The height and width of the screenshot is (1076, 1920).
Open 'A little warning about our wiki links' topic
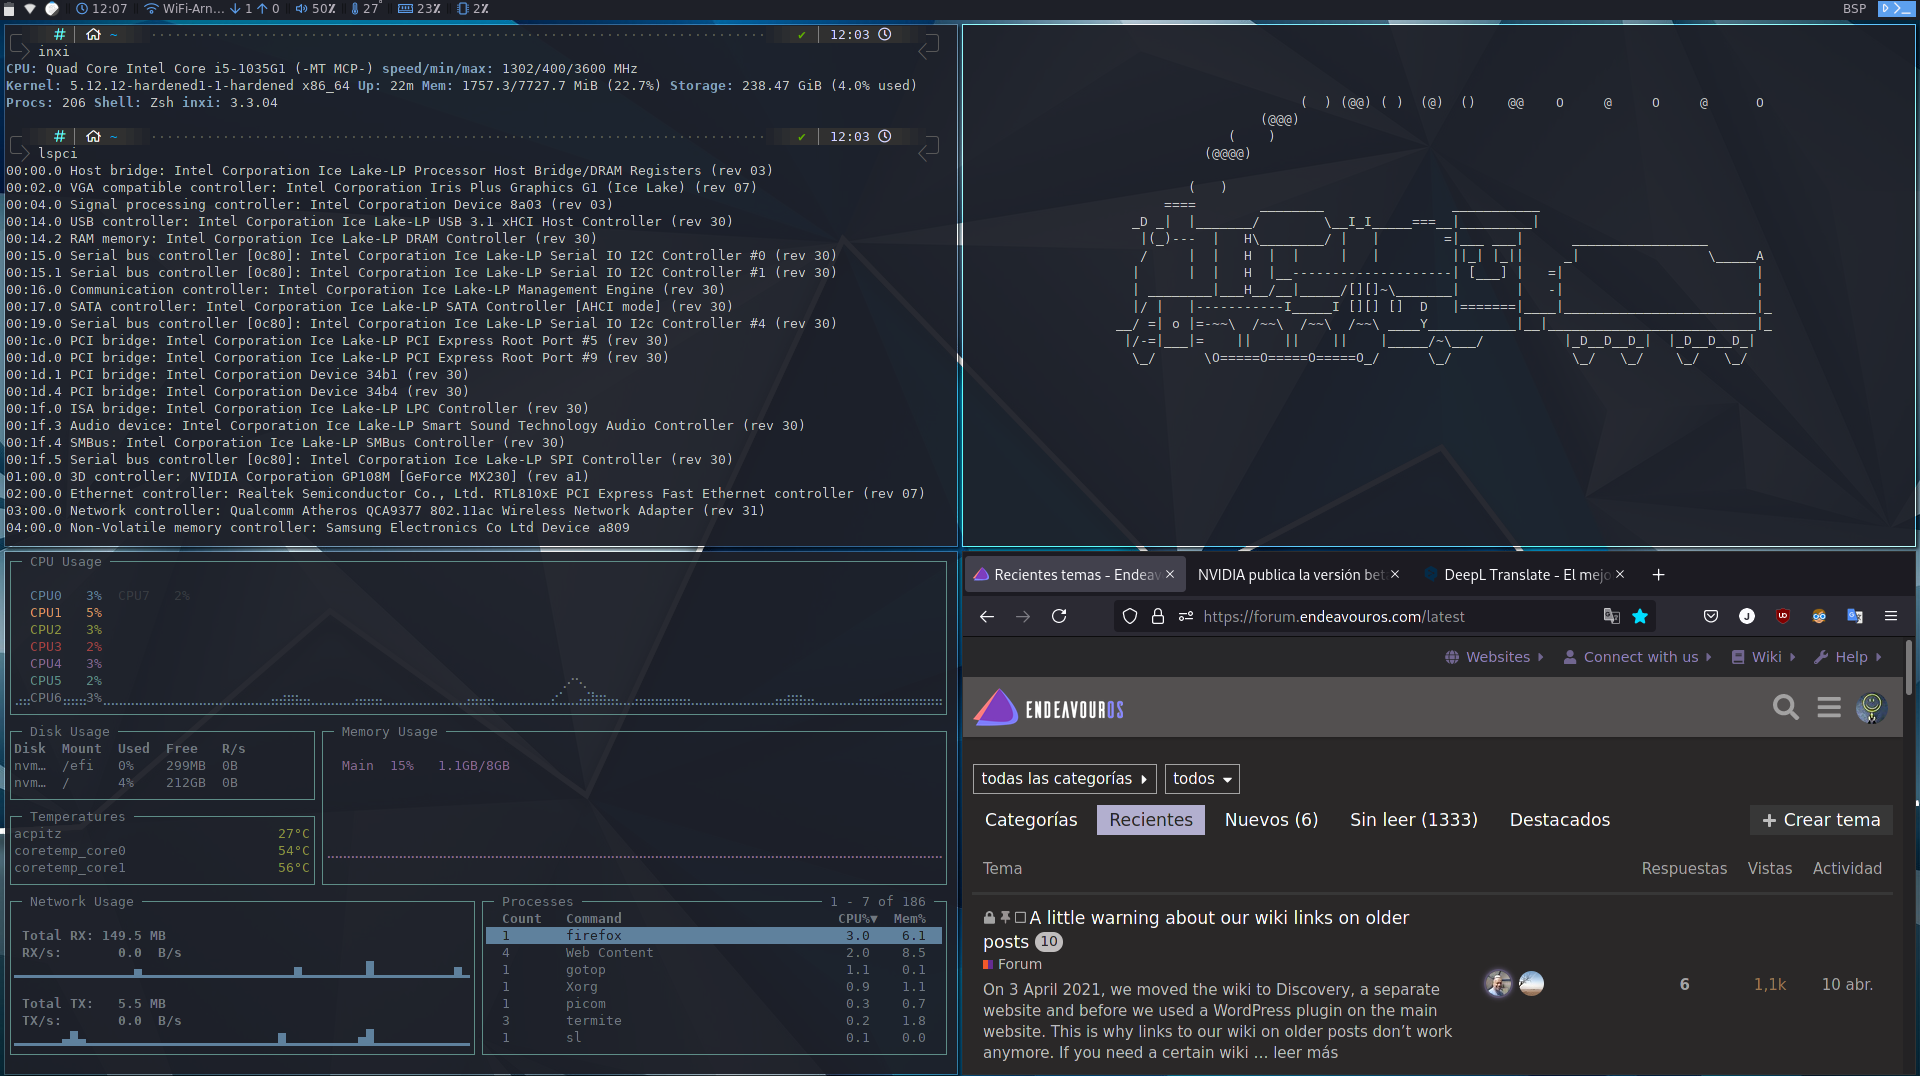[1218, 918]
